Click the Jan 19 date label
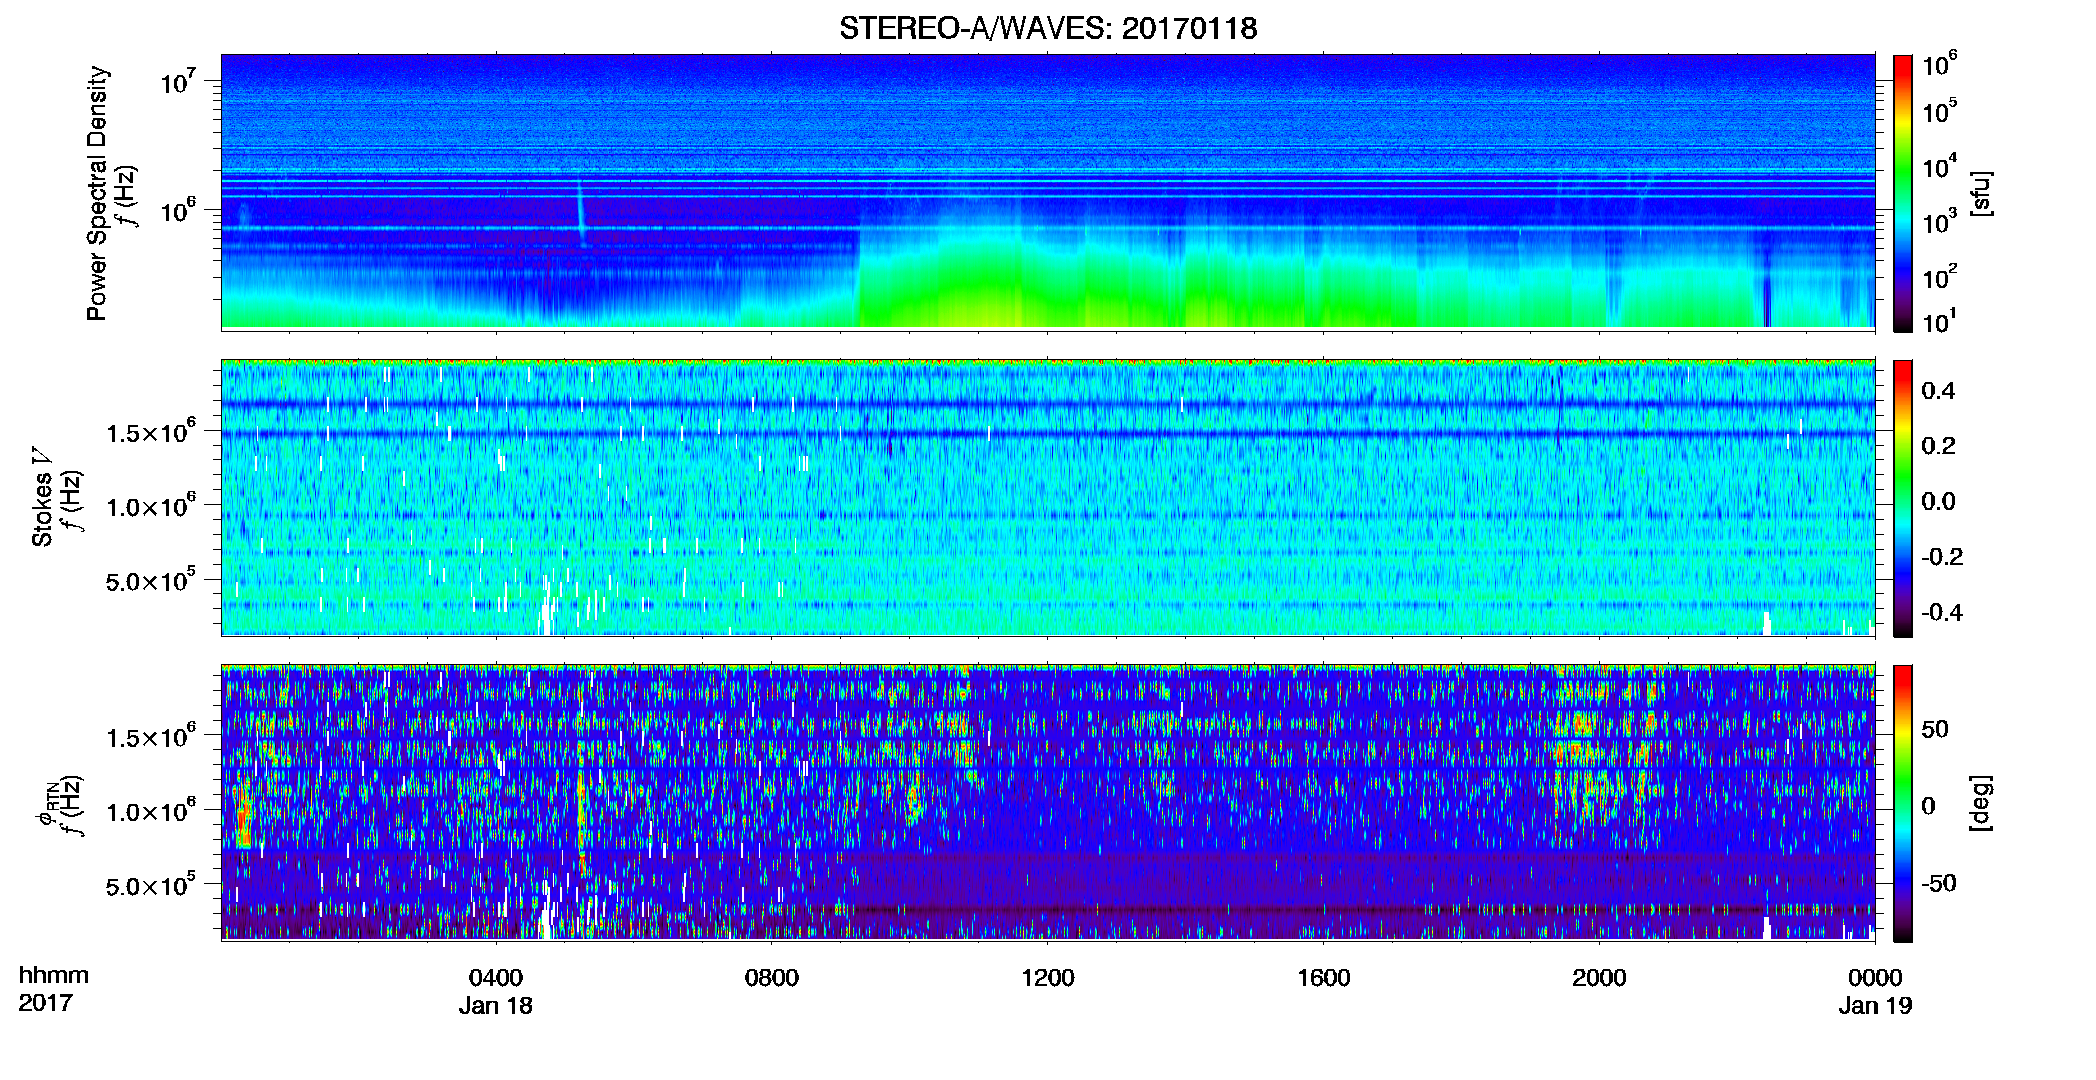Screen dimensions: 2096x1080 pyautogui.click(x=1875, y=1006)
